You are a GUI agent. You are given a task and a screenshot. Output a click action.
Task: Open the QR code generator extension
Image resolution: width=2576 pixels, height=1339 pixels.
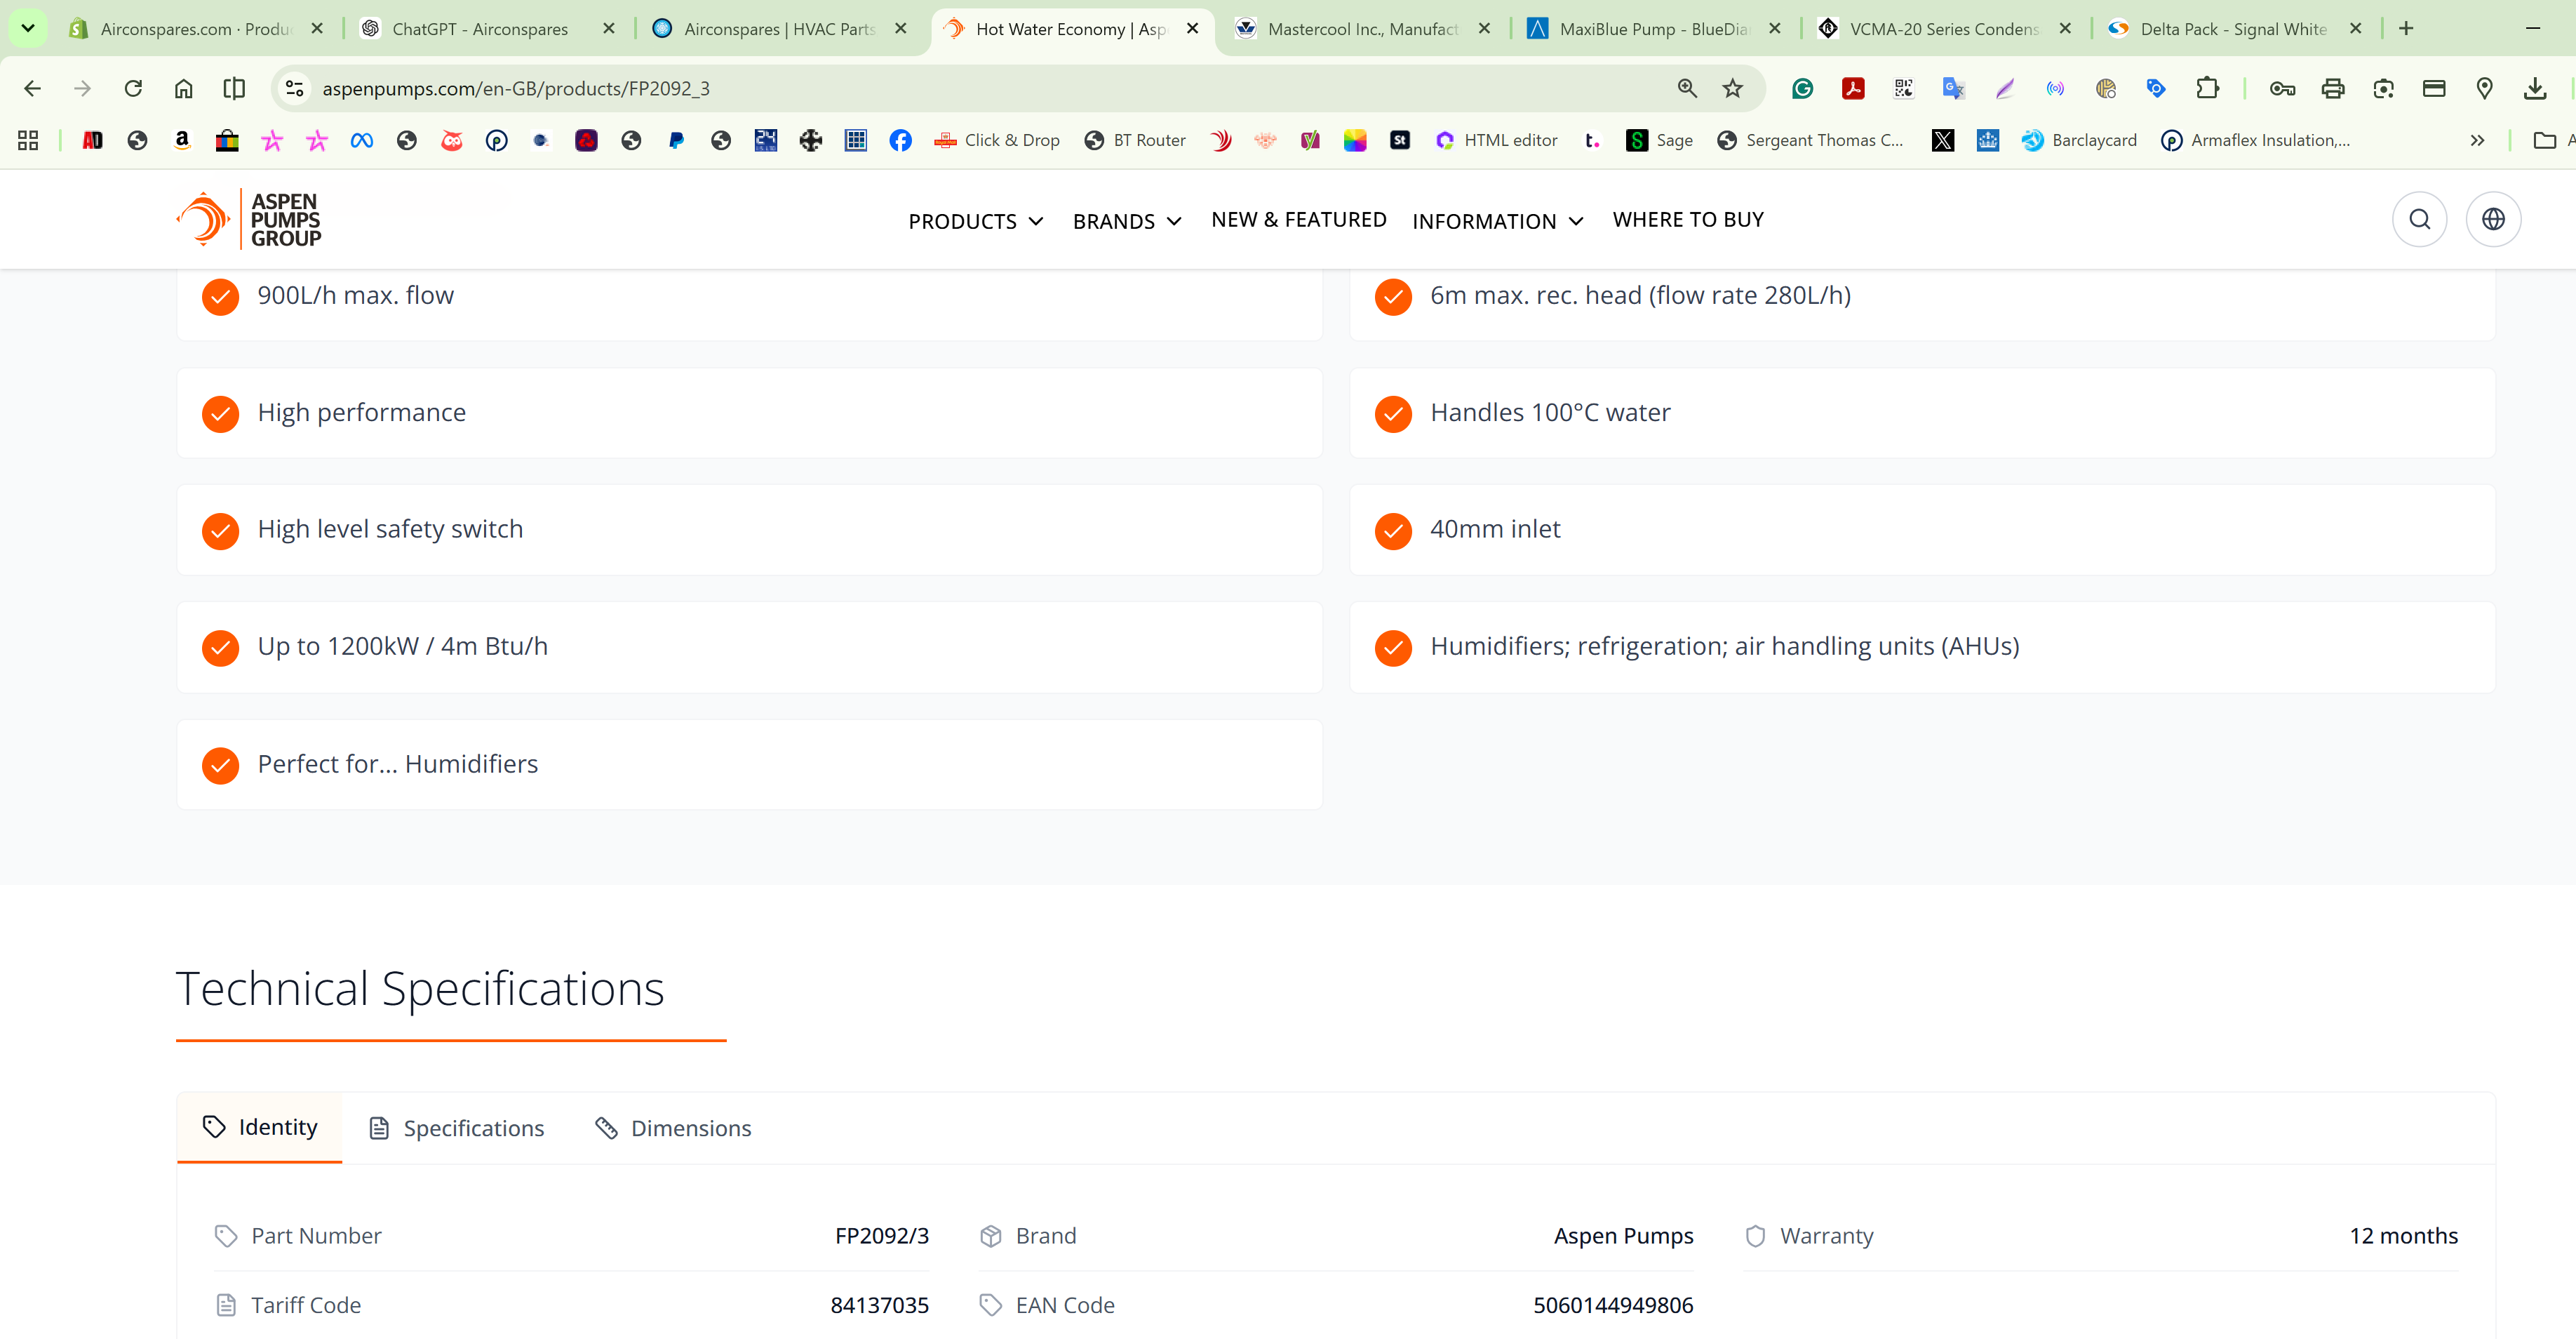(x=1903, y=89)
